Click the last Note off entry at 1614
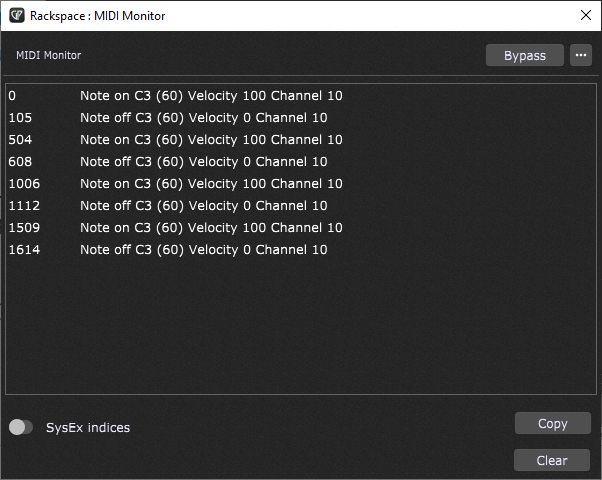Viewport: 602px width, 480px height. click(x=203, y=250)
